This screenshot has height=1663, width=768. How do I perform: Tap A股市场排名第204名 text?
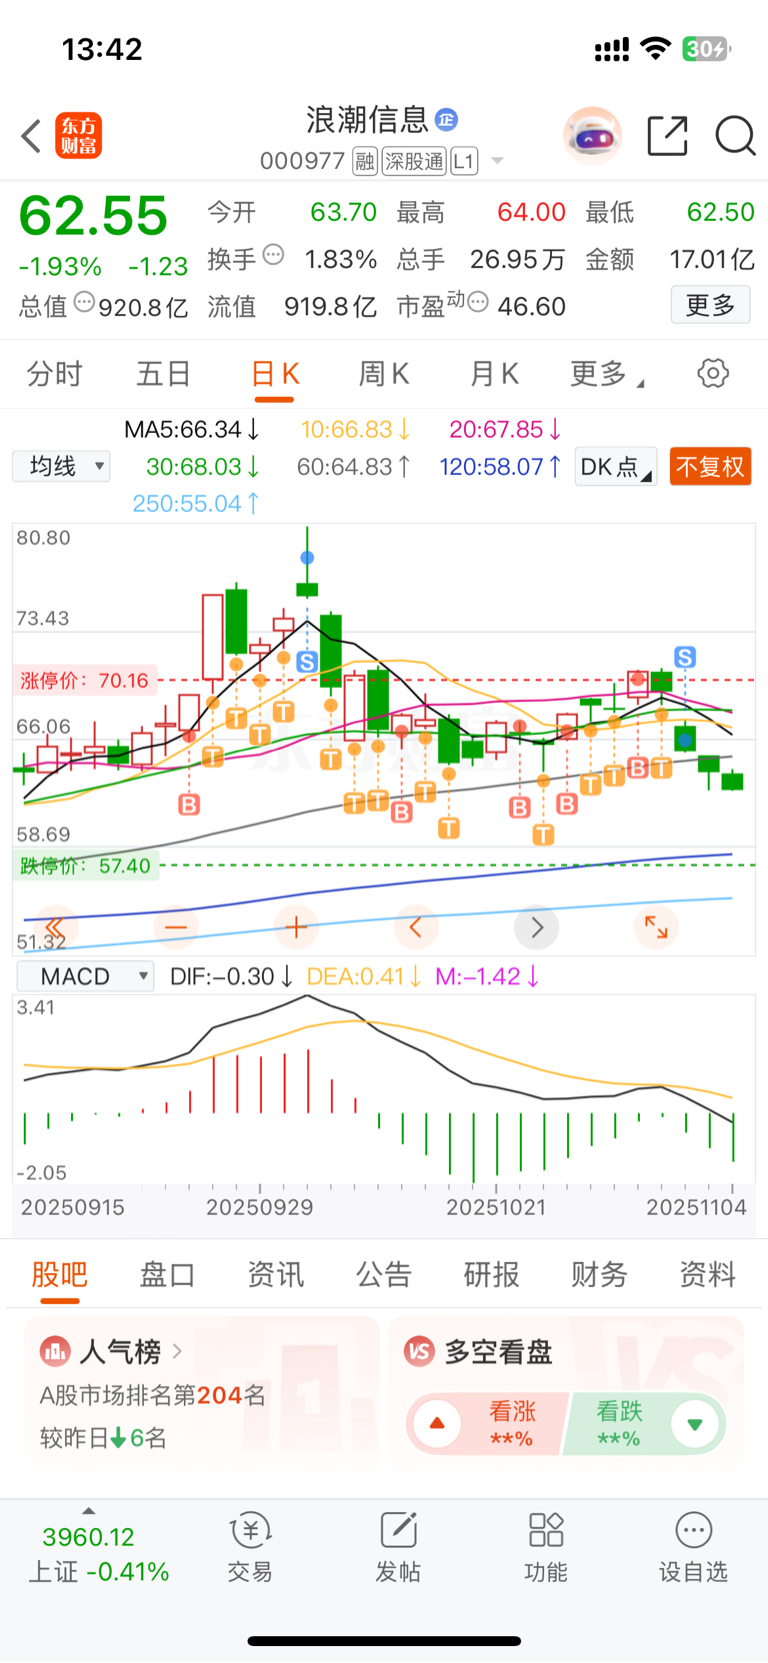pos(153,1396)
